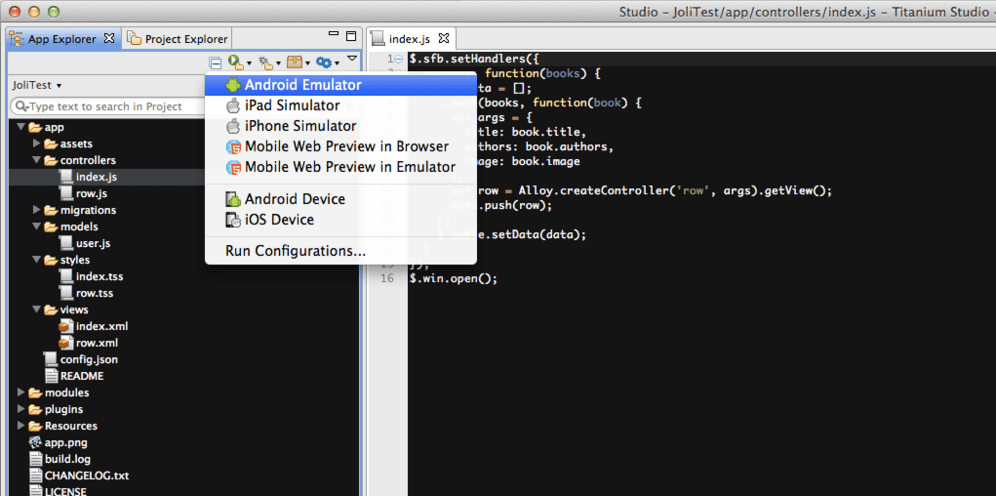The width and height of the screenshot is (996, 496).
Task: Close the index.js editor tab
Action: (444, 38)
